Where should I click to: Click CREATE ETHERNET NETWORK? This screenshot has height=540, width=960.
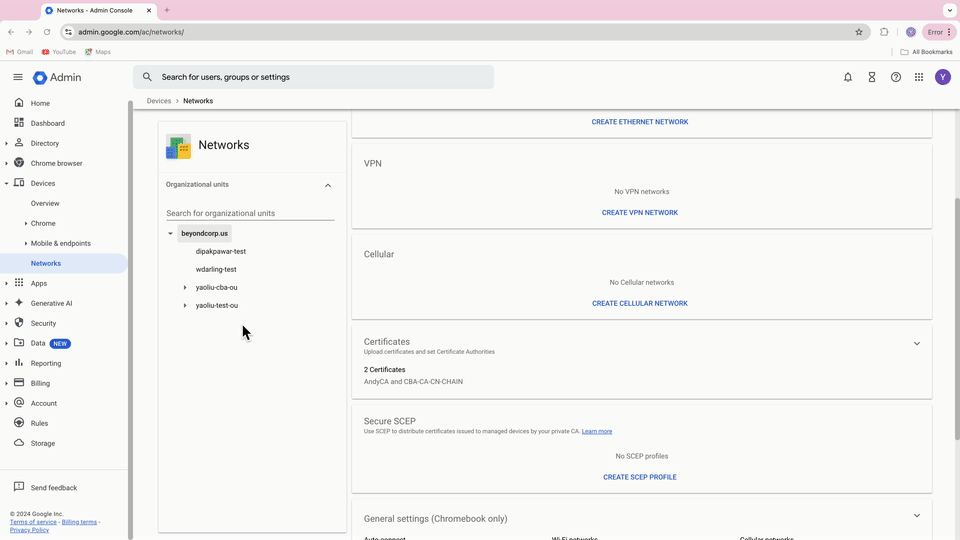(x=640, y=122)
